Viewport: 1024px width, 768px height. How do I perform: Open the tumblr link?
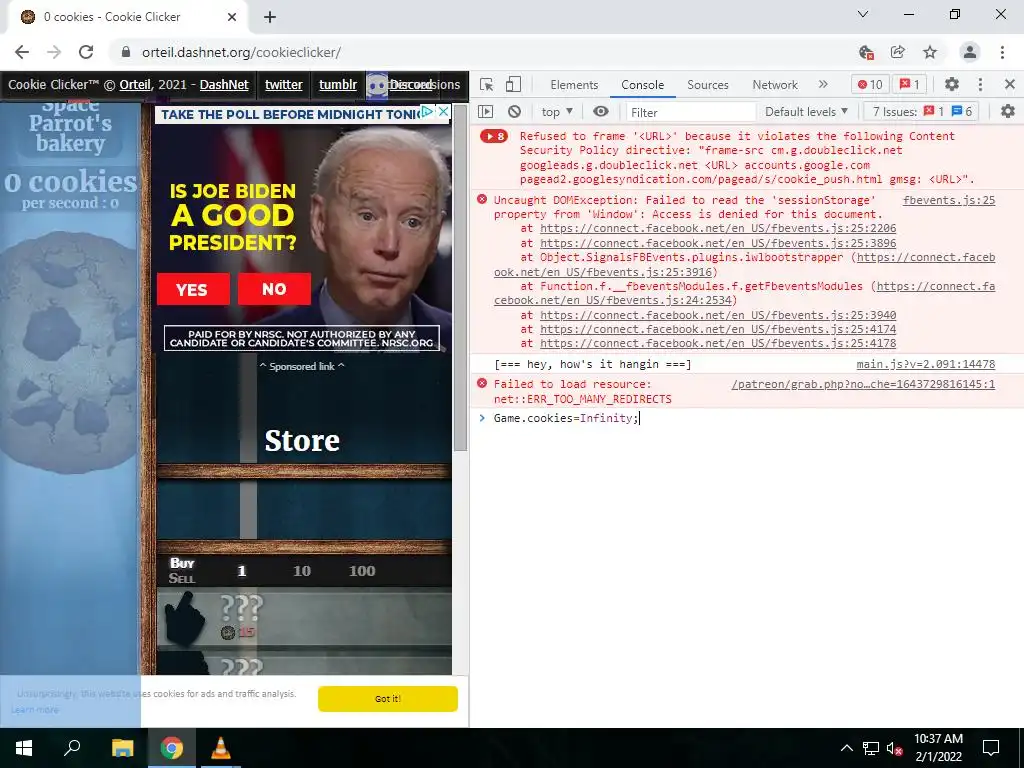338,85
